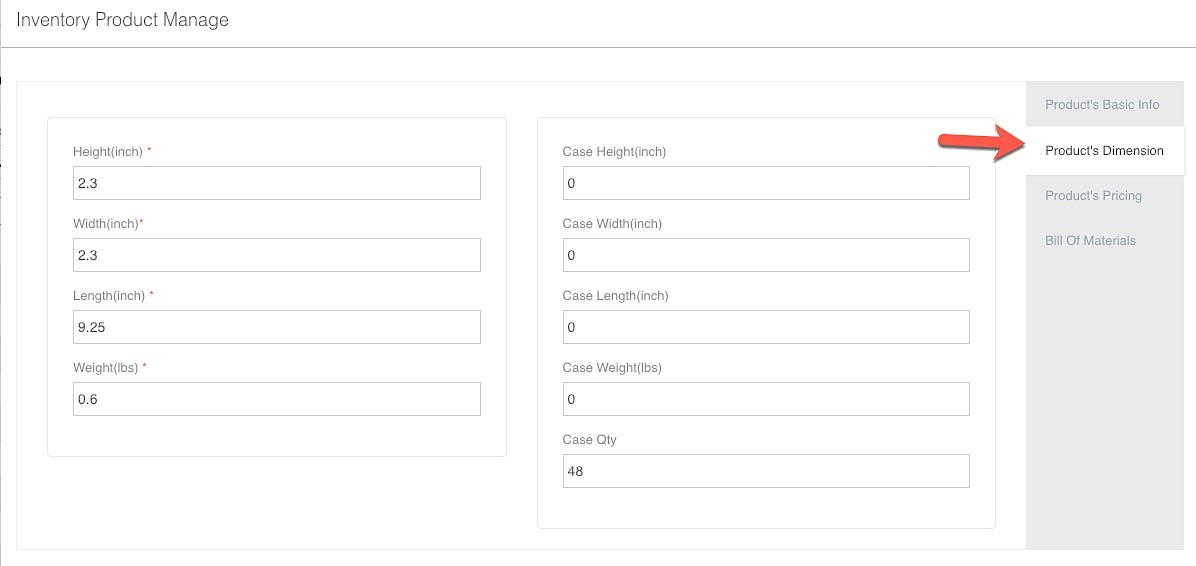Viewport: 1196px width, 566px height.
Task: Open the Product's Basic Info tab
Action: [x=1101, y=105]
